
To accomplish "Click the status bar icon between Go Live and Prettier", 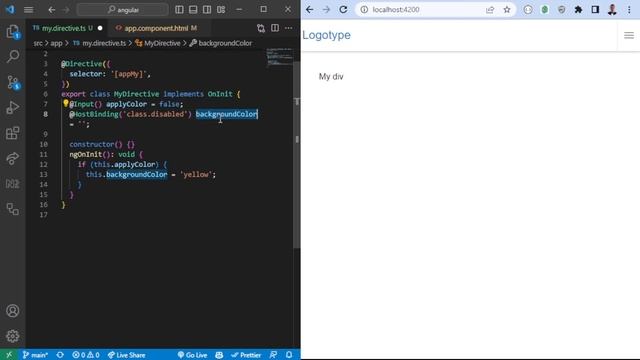I will [219, 355].
